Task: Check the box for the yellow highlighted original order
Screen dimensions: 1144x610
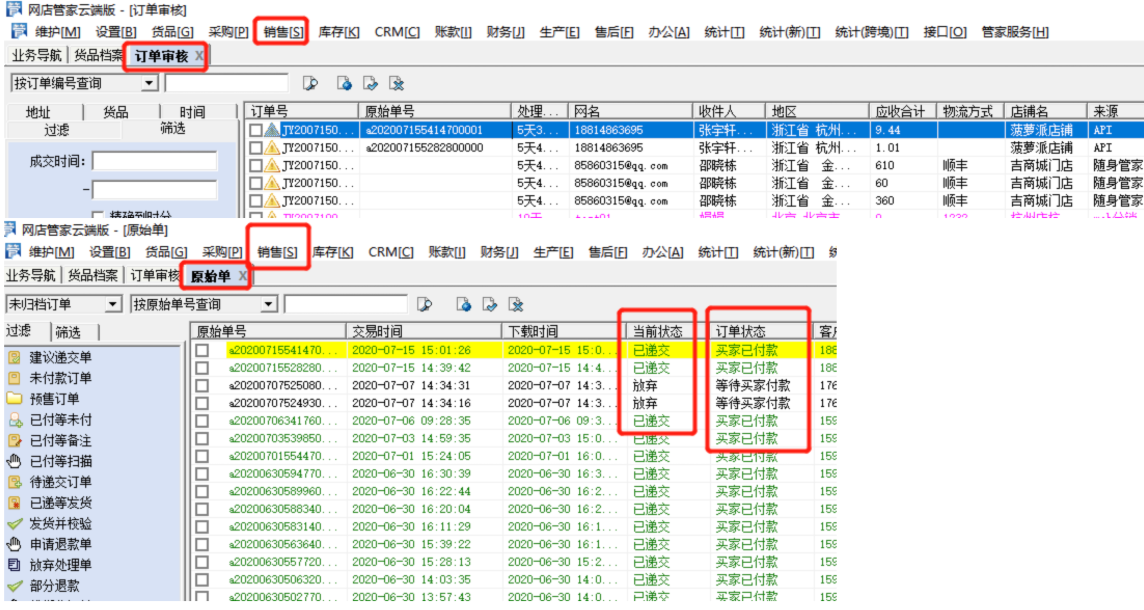Action: pos(202,350)
